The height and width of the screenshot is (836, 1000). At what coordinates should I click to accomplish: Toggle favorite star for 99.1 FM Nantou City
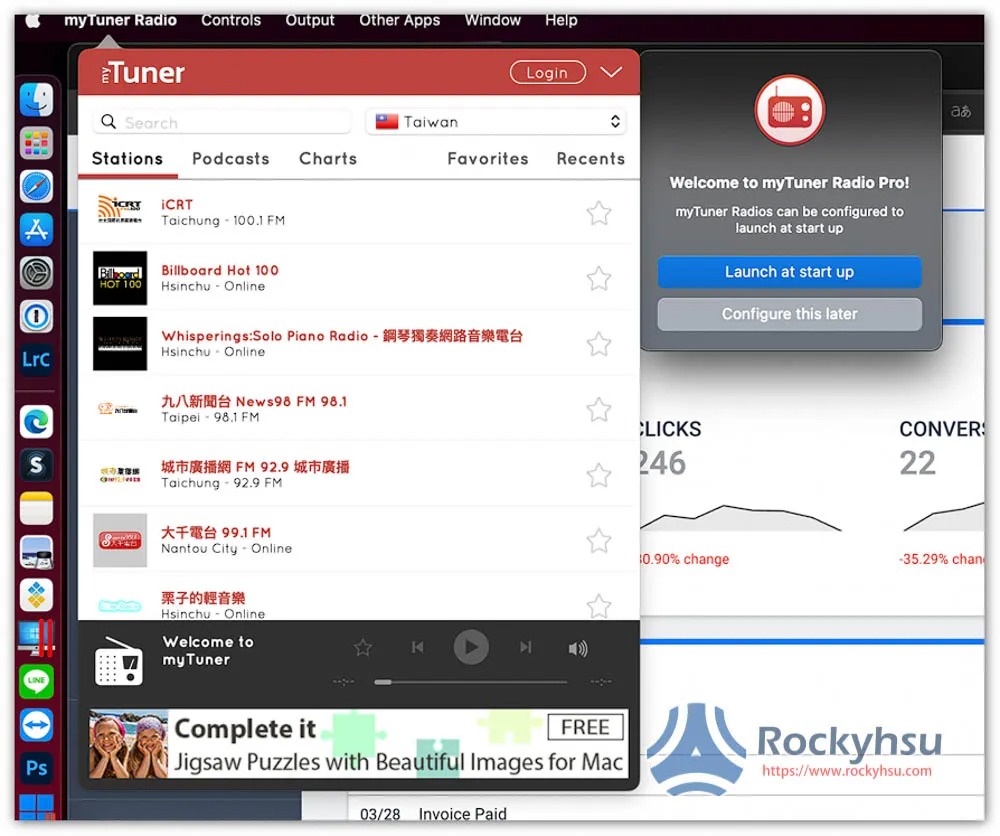[599, 541]
